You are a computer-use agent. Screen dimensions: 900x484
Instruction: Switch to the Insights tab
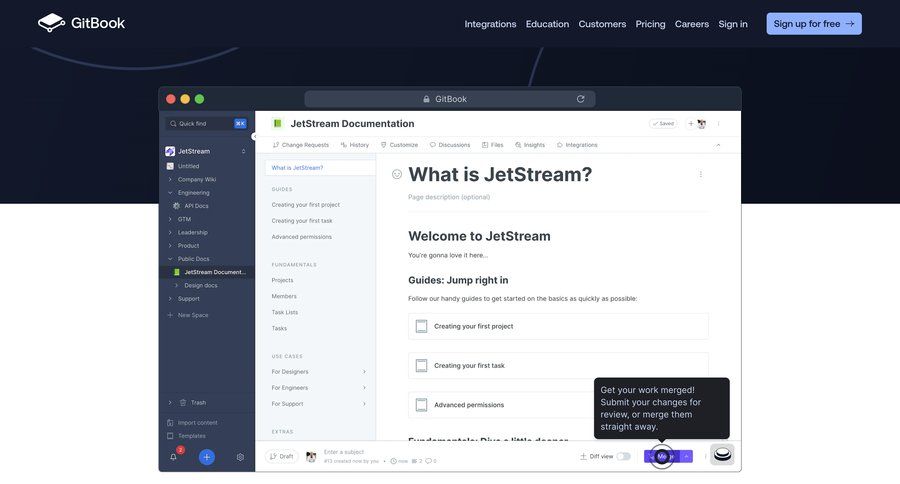click(x=529, y=145)
